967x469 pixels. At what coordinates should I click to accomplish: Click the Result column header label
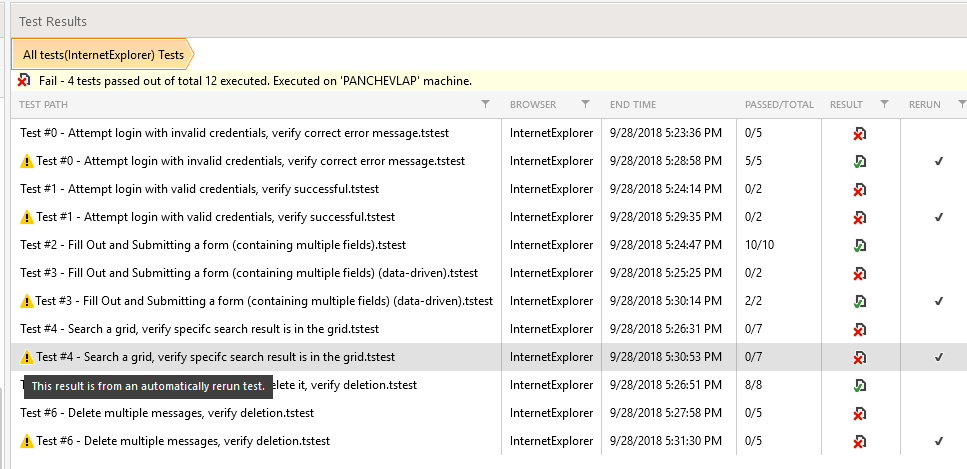click(846, 105)
